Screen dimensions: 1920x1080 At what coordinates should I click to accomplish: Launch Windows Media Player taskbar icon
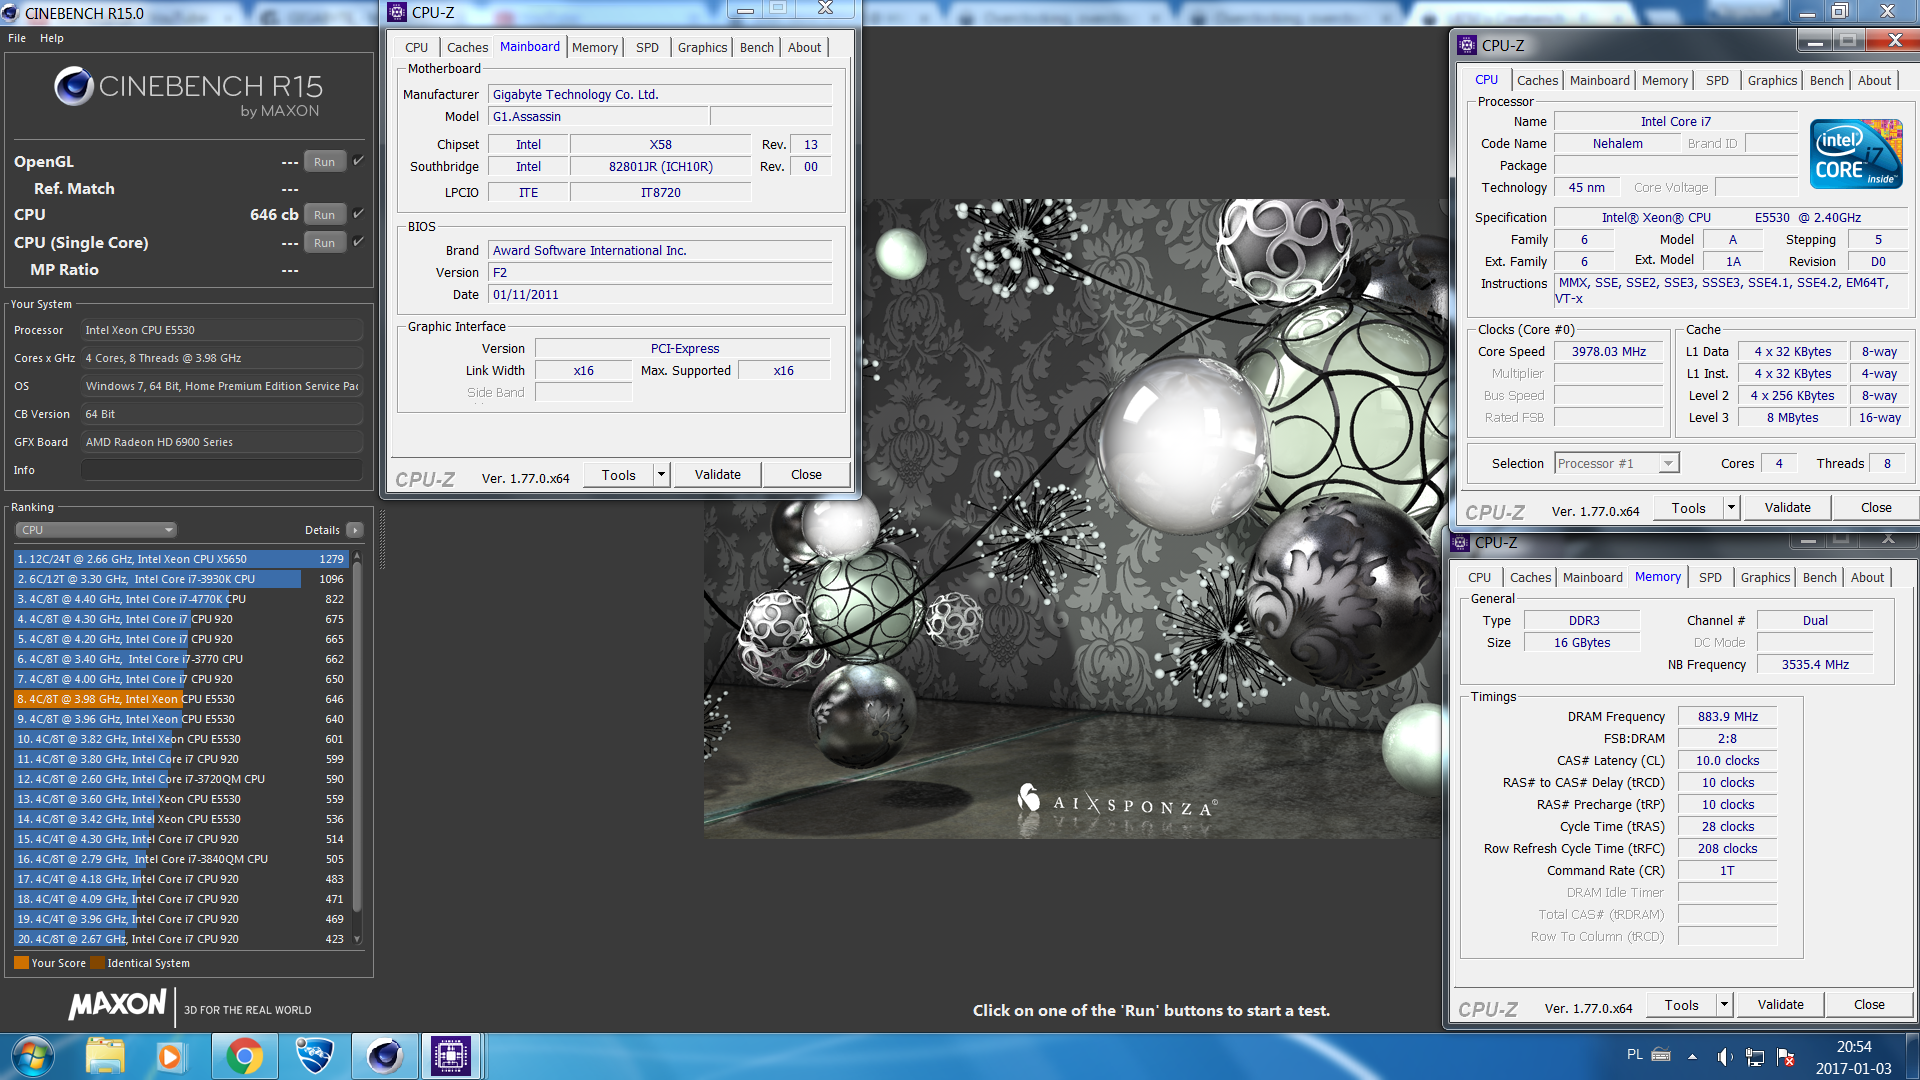(x=170, y=1056)
